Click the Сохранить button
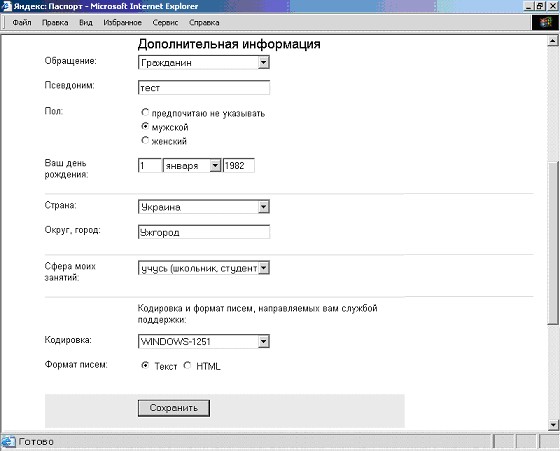Screen dimensions: 560x451 pos(174,408)
